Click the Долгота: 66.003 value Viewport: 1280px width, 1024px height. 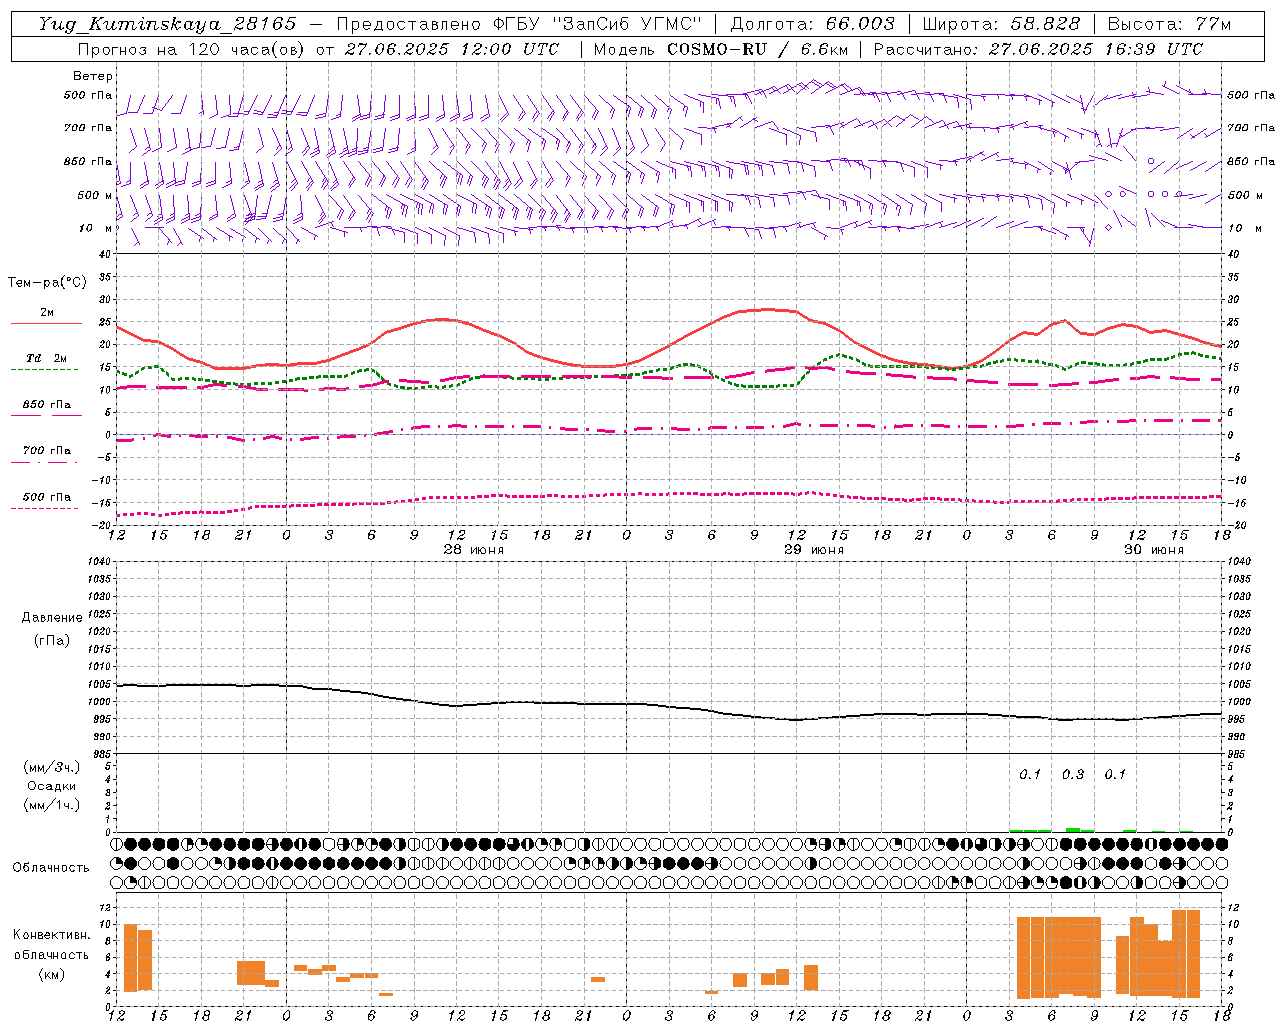(x=812, y=24)
